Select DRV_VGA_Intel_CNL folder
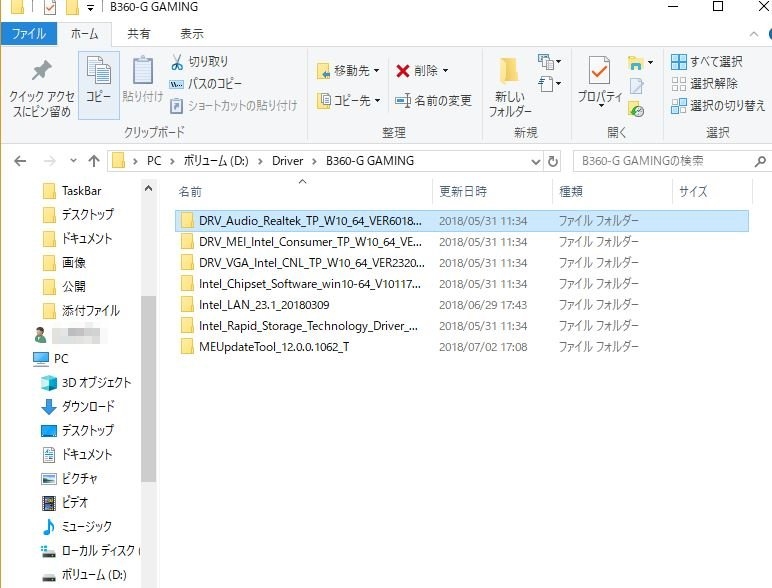This screenshot has width=772, height=588. [462, 263]
